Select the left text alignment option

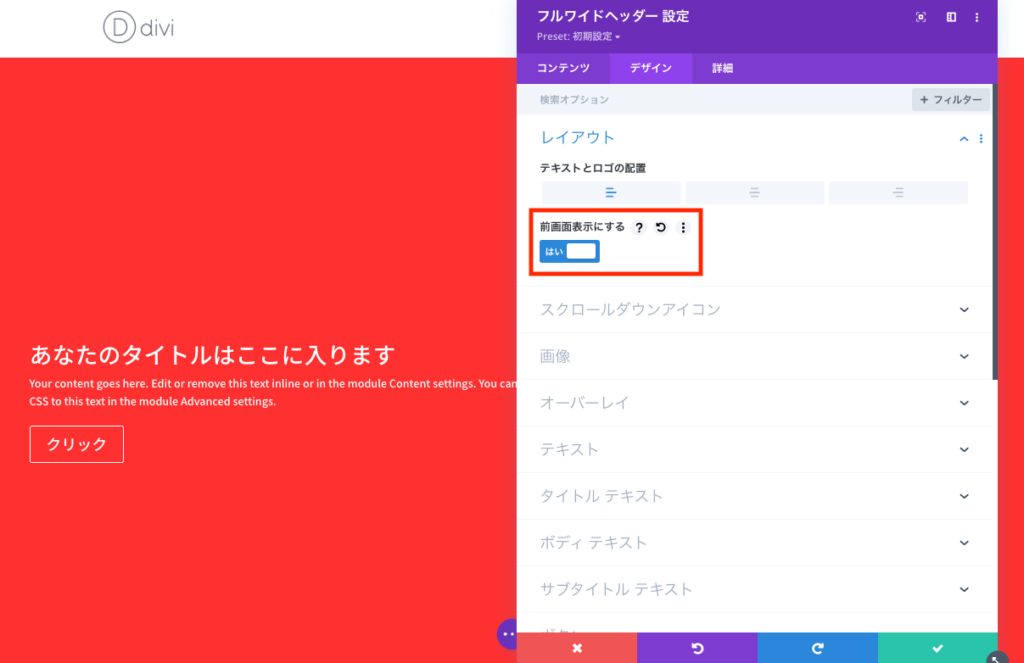tap(611, 192)
